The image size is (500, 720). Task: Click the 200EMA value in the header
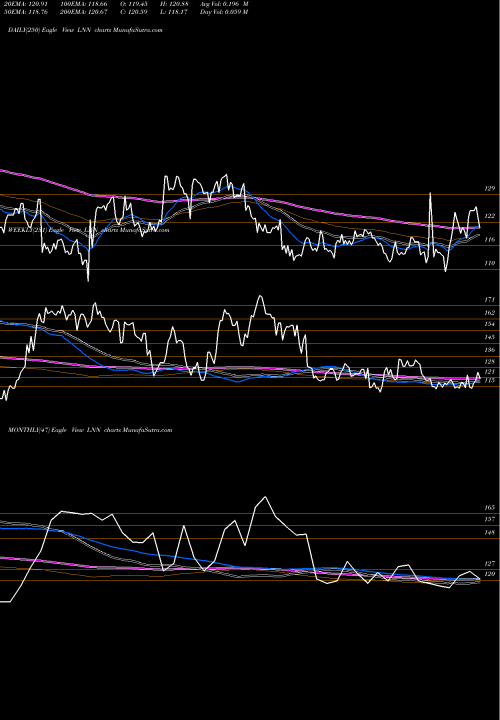(96, 12)
